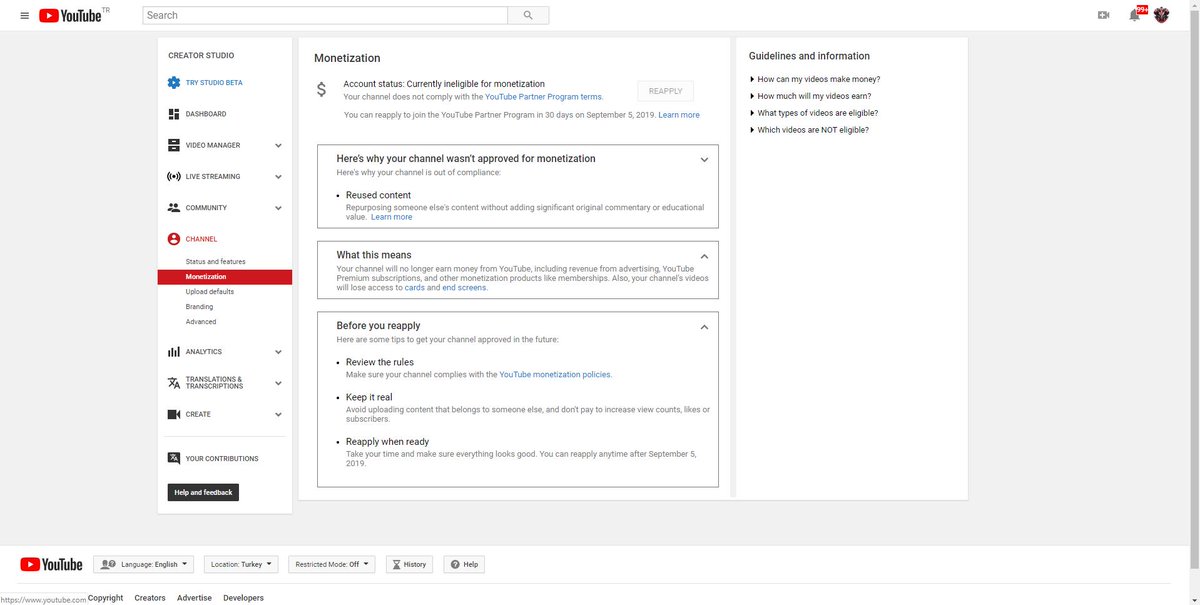This screenshot has height=605, width=1200.
Task: Click the YOUR CONTRIBUTIONS label
Action: pos(222,459)
